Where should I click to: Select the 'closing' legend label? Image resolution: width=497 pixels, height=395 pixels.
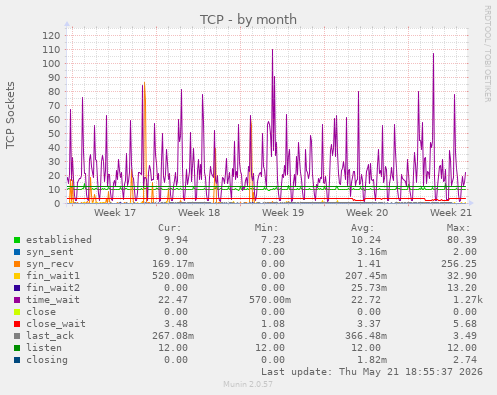47,360
